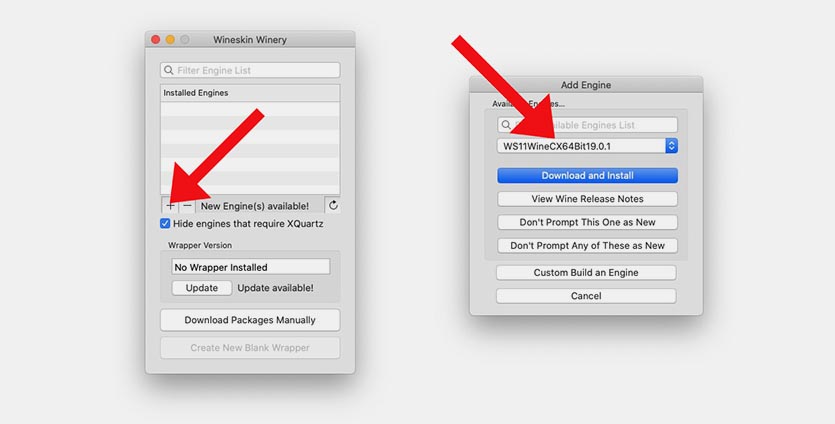
Task: Choose Don't Prompt Any of These as New
Action: [x=587, y=245]
